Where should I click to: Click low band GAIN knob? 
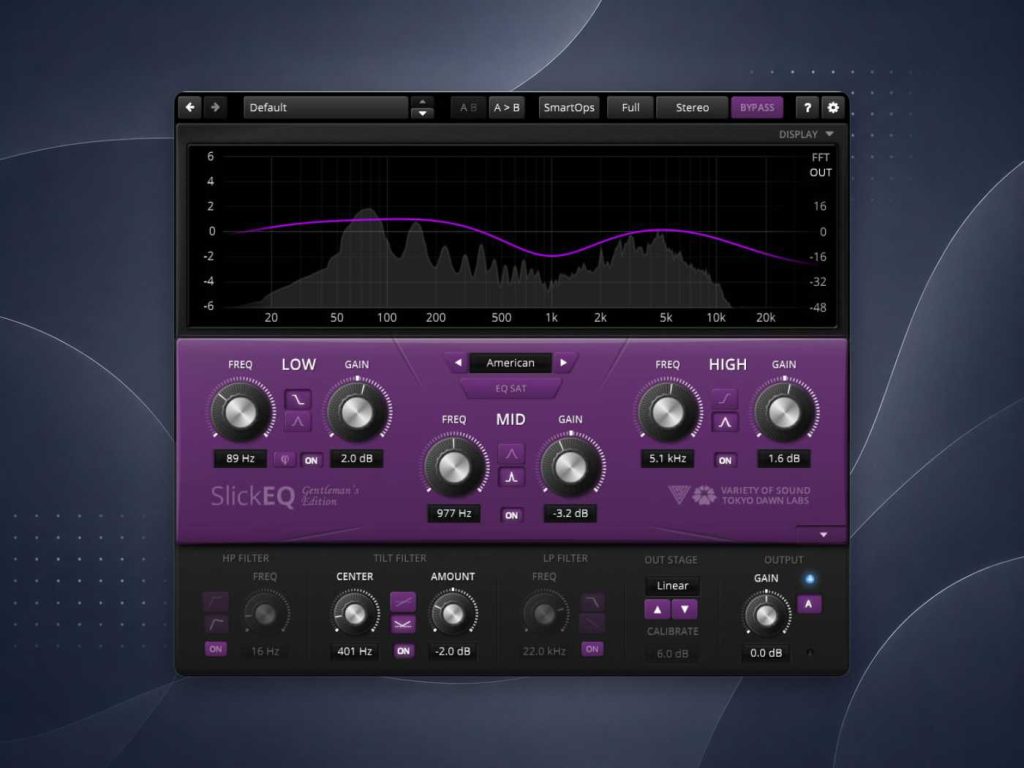[x=357, y=411]
